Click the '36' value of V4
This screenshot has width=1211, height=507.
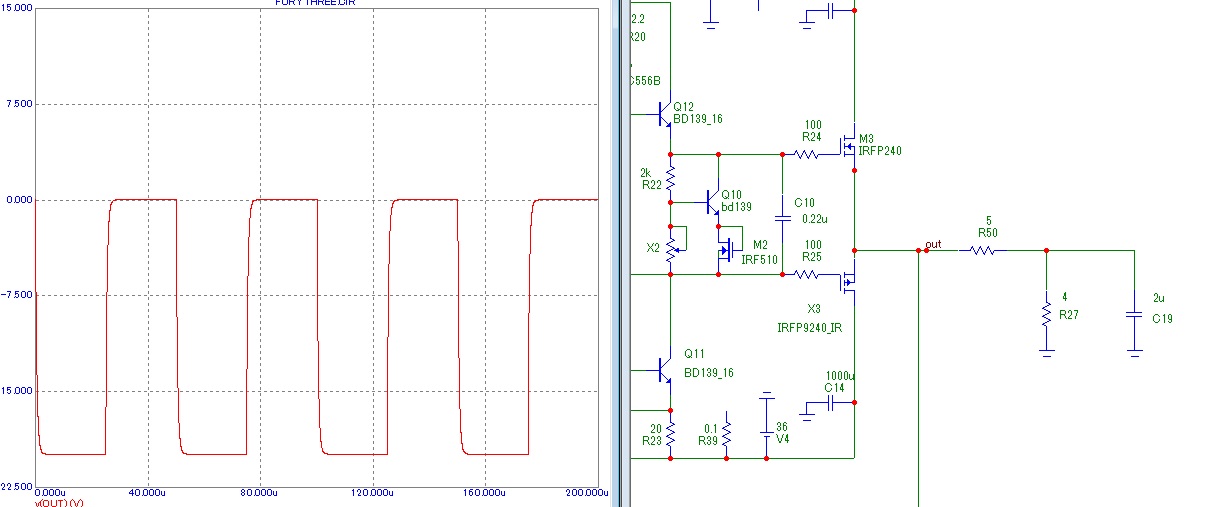782,426
